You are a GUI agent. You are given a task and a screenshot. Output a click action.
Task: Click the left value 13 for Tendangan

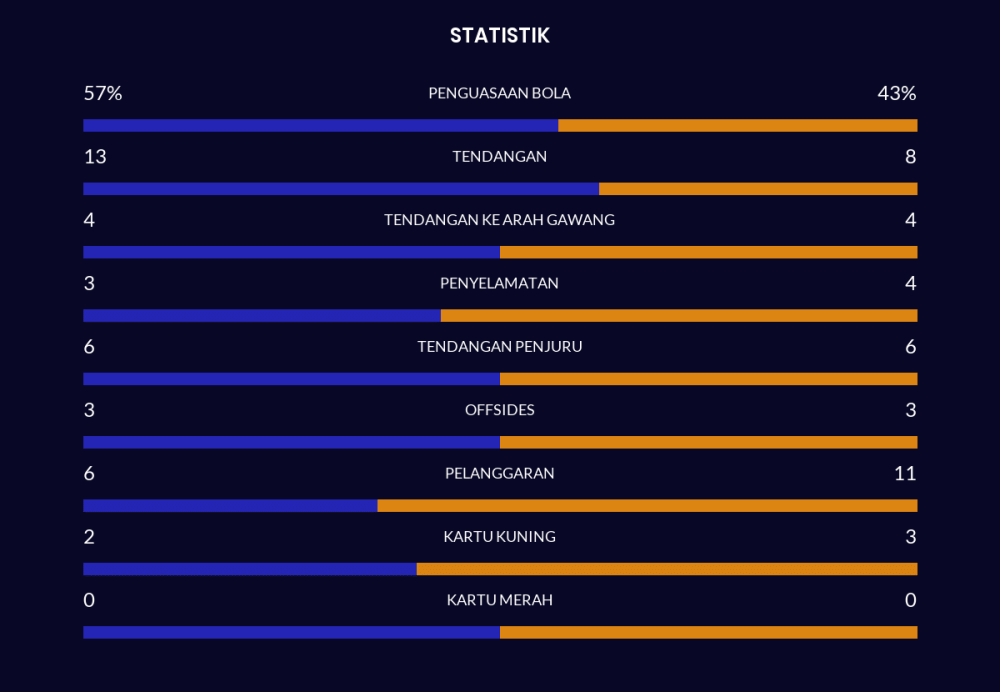click(x=95, y=157)
